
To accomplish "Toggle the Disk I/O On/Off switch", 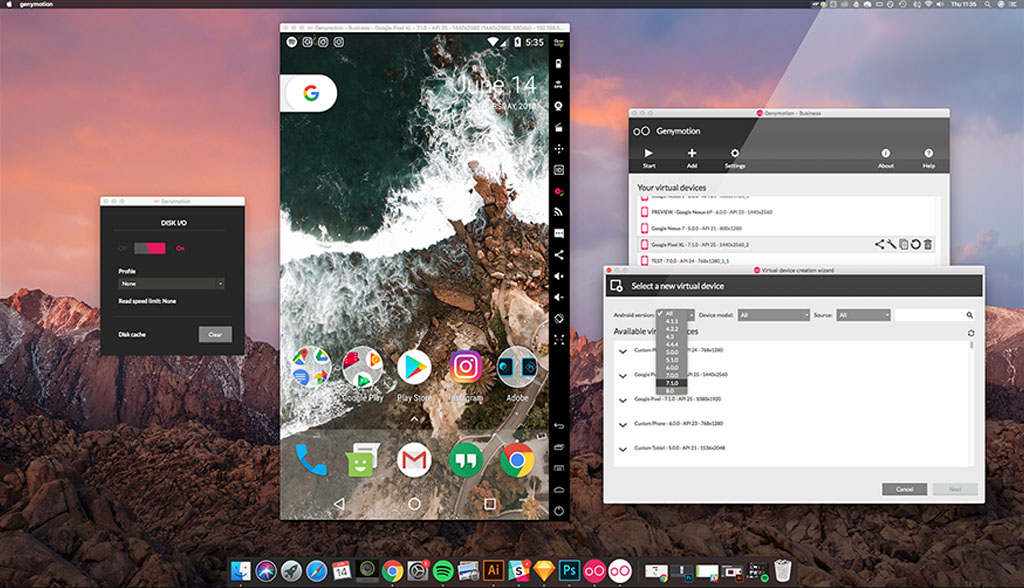I will 152,247.
